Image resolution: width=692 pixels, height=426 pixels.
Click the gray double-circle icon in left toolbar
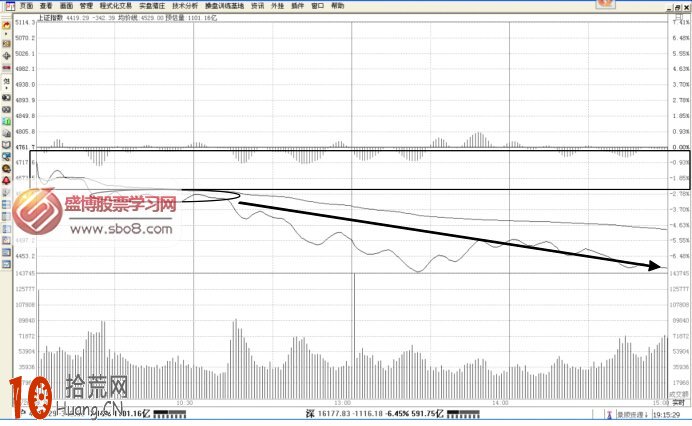(6, 109)
